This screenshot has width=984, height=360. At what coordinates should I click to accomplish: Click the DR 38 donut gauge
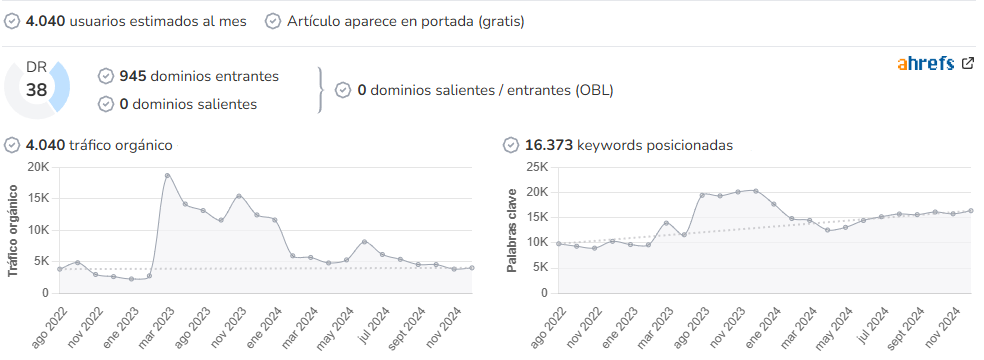[x=37, y=90]
